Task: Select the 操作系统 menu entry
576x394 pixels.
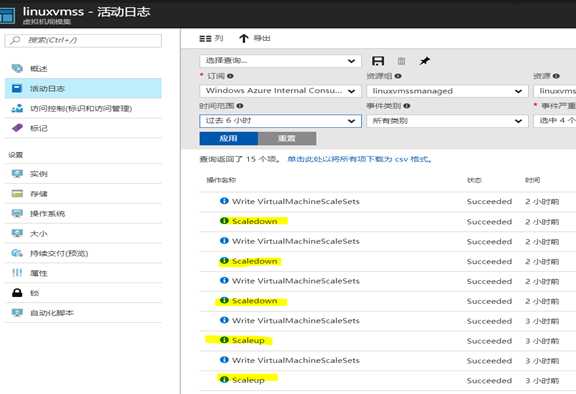Action: coord(83,213)
